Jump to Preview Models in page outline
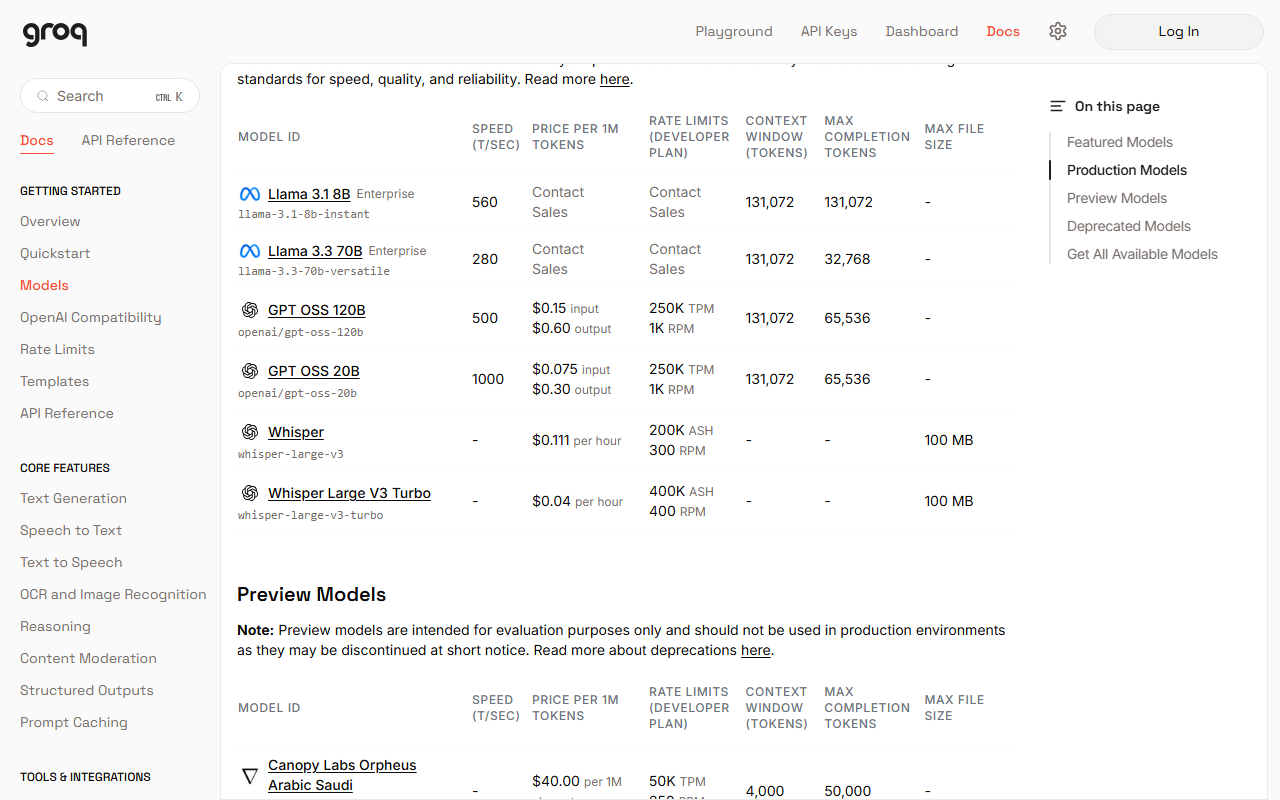Image resolution: width=1280 pixels, height=800 pixels. 1117,198
